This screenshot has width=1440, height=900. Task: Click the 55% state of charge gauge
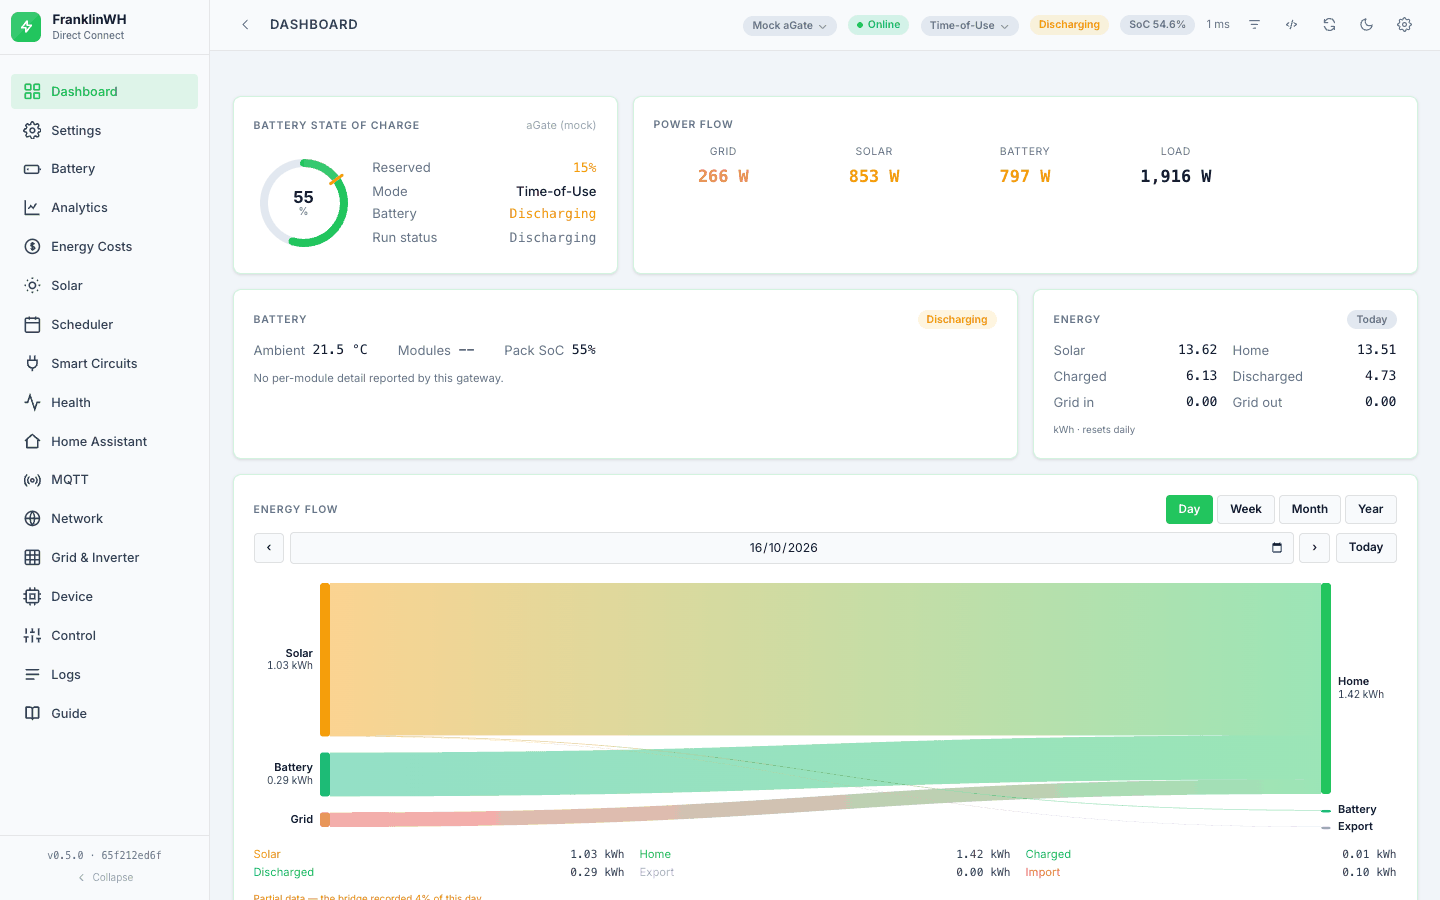pyautogui.click(x=304, y=203)
